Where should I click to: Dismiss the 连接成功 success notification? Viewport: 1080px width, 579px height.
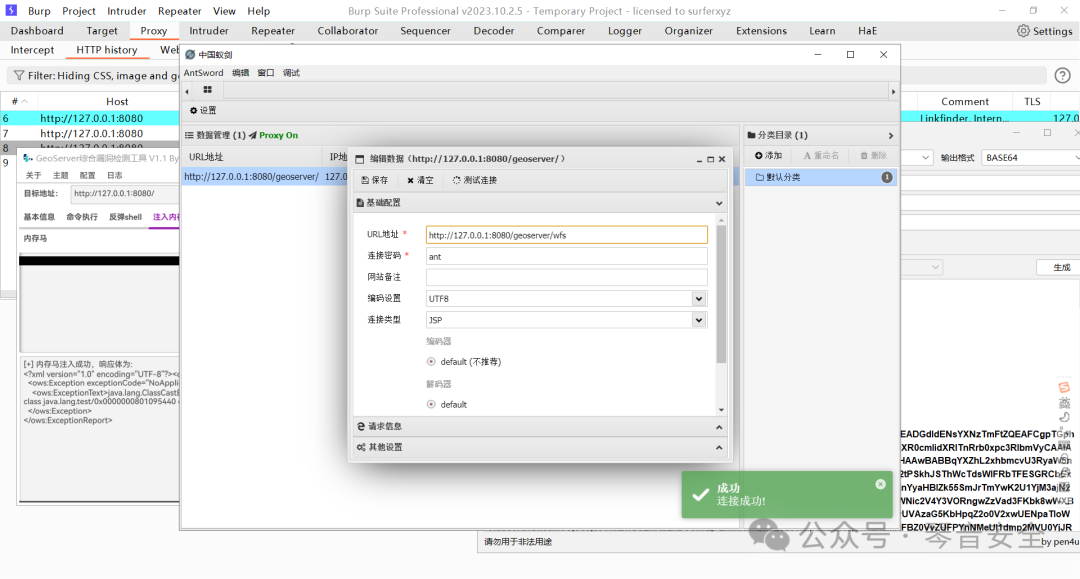pyautogui.click(x=880, y=484)
